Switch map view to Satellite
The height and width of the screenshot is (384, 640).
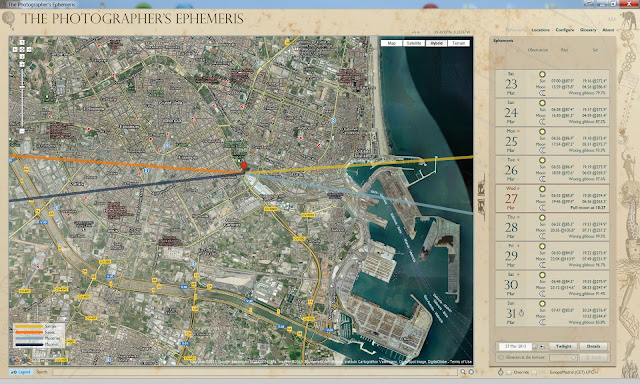414,43
